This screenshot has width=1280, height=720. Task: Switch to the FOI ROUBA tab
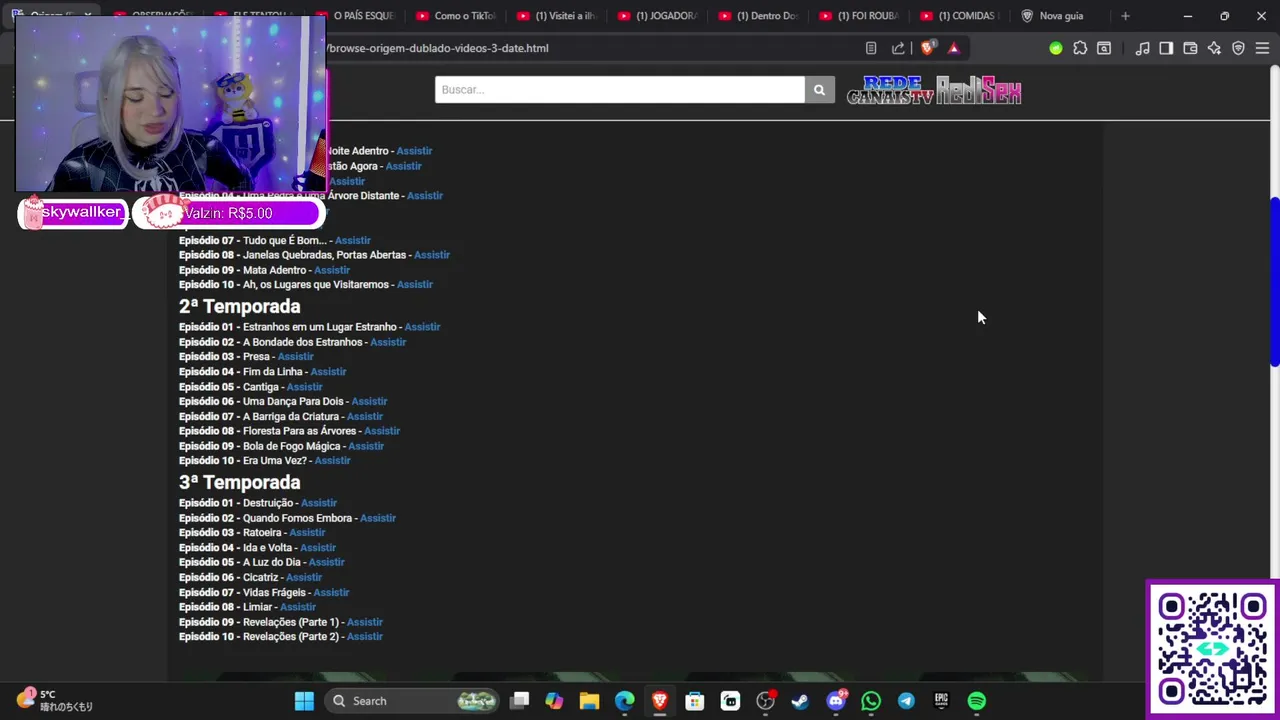(860, 16)
